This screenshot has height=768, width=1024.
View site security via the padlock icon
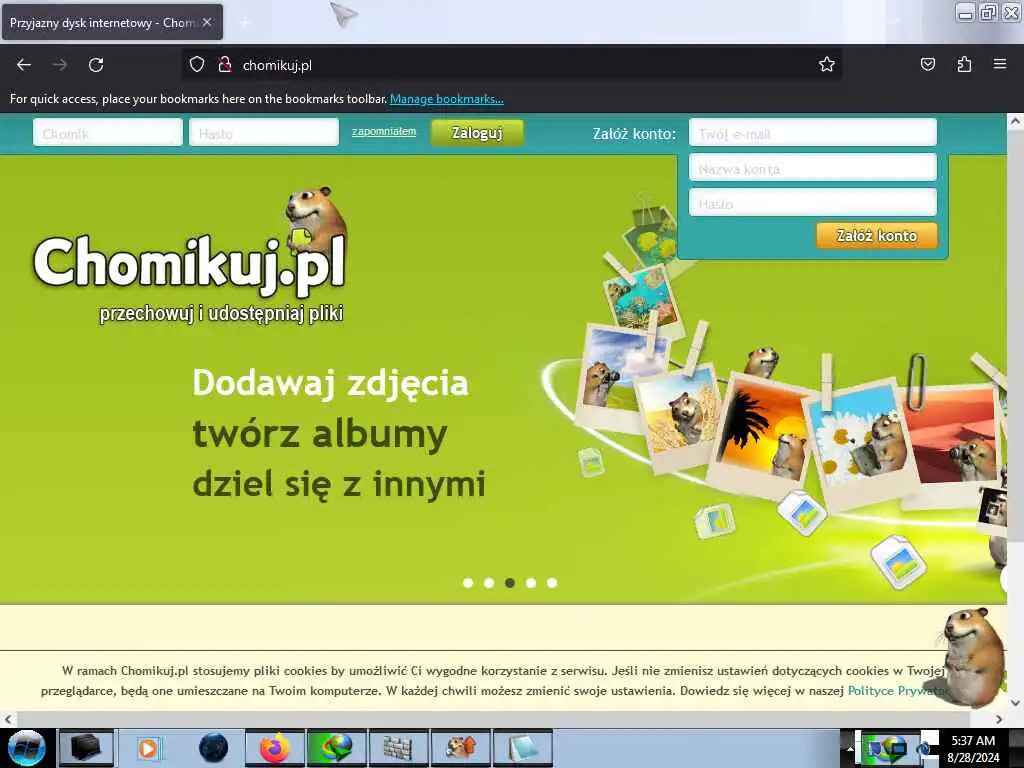(225, 65)
